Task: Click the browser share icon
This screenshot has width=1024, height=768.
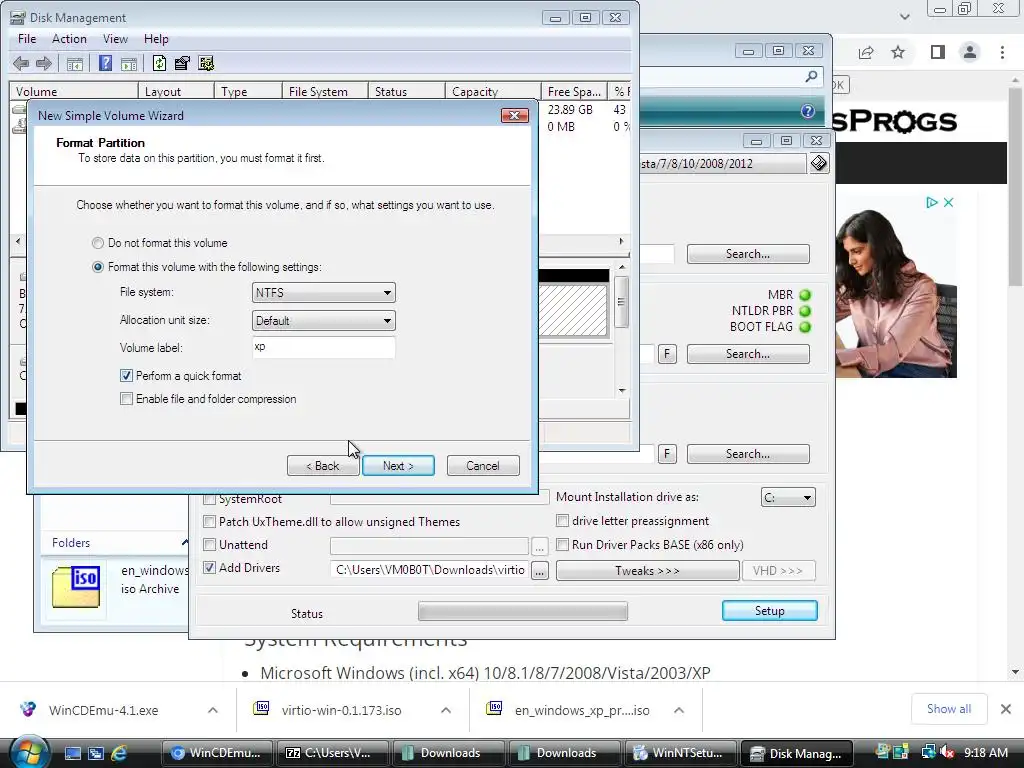Action: coord(866,52)
